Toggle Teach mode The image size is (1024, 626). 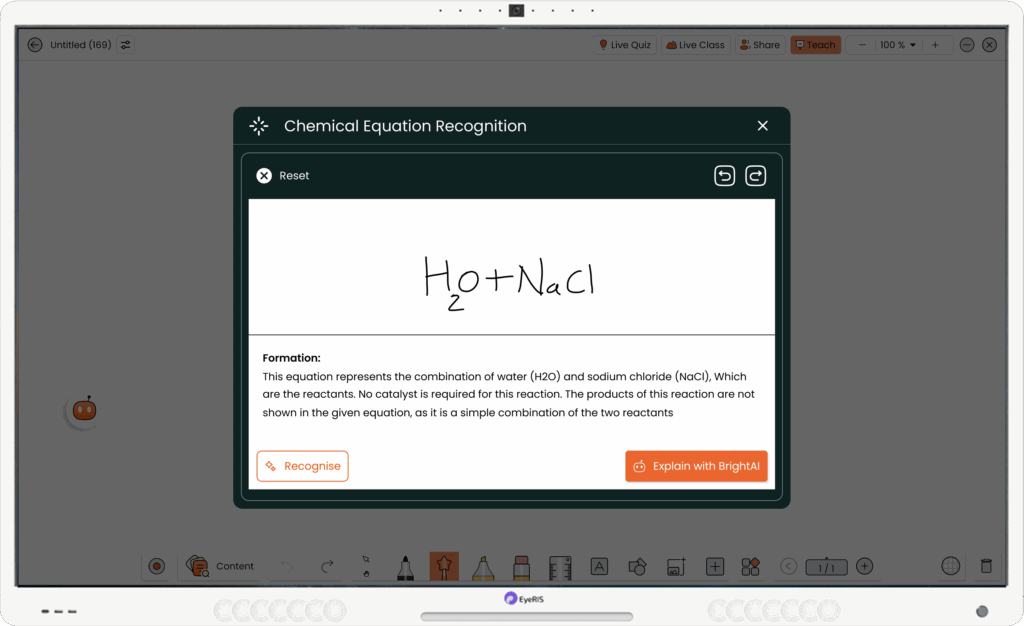click(x=814, y=45)
